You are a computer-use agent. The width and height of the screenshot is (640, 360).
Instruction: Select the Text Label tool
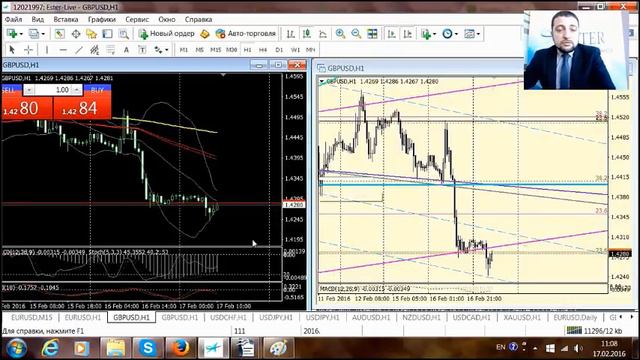pos(142,50)
